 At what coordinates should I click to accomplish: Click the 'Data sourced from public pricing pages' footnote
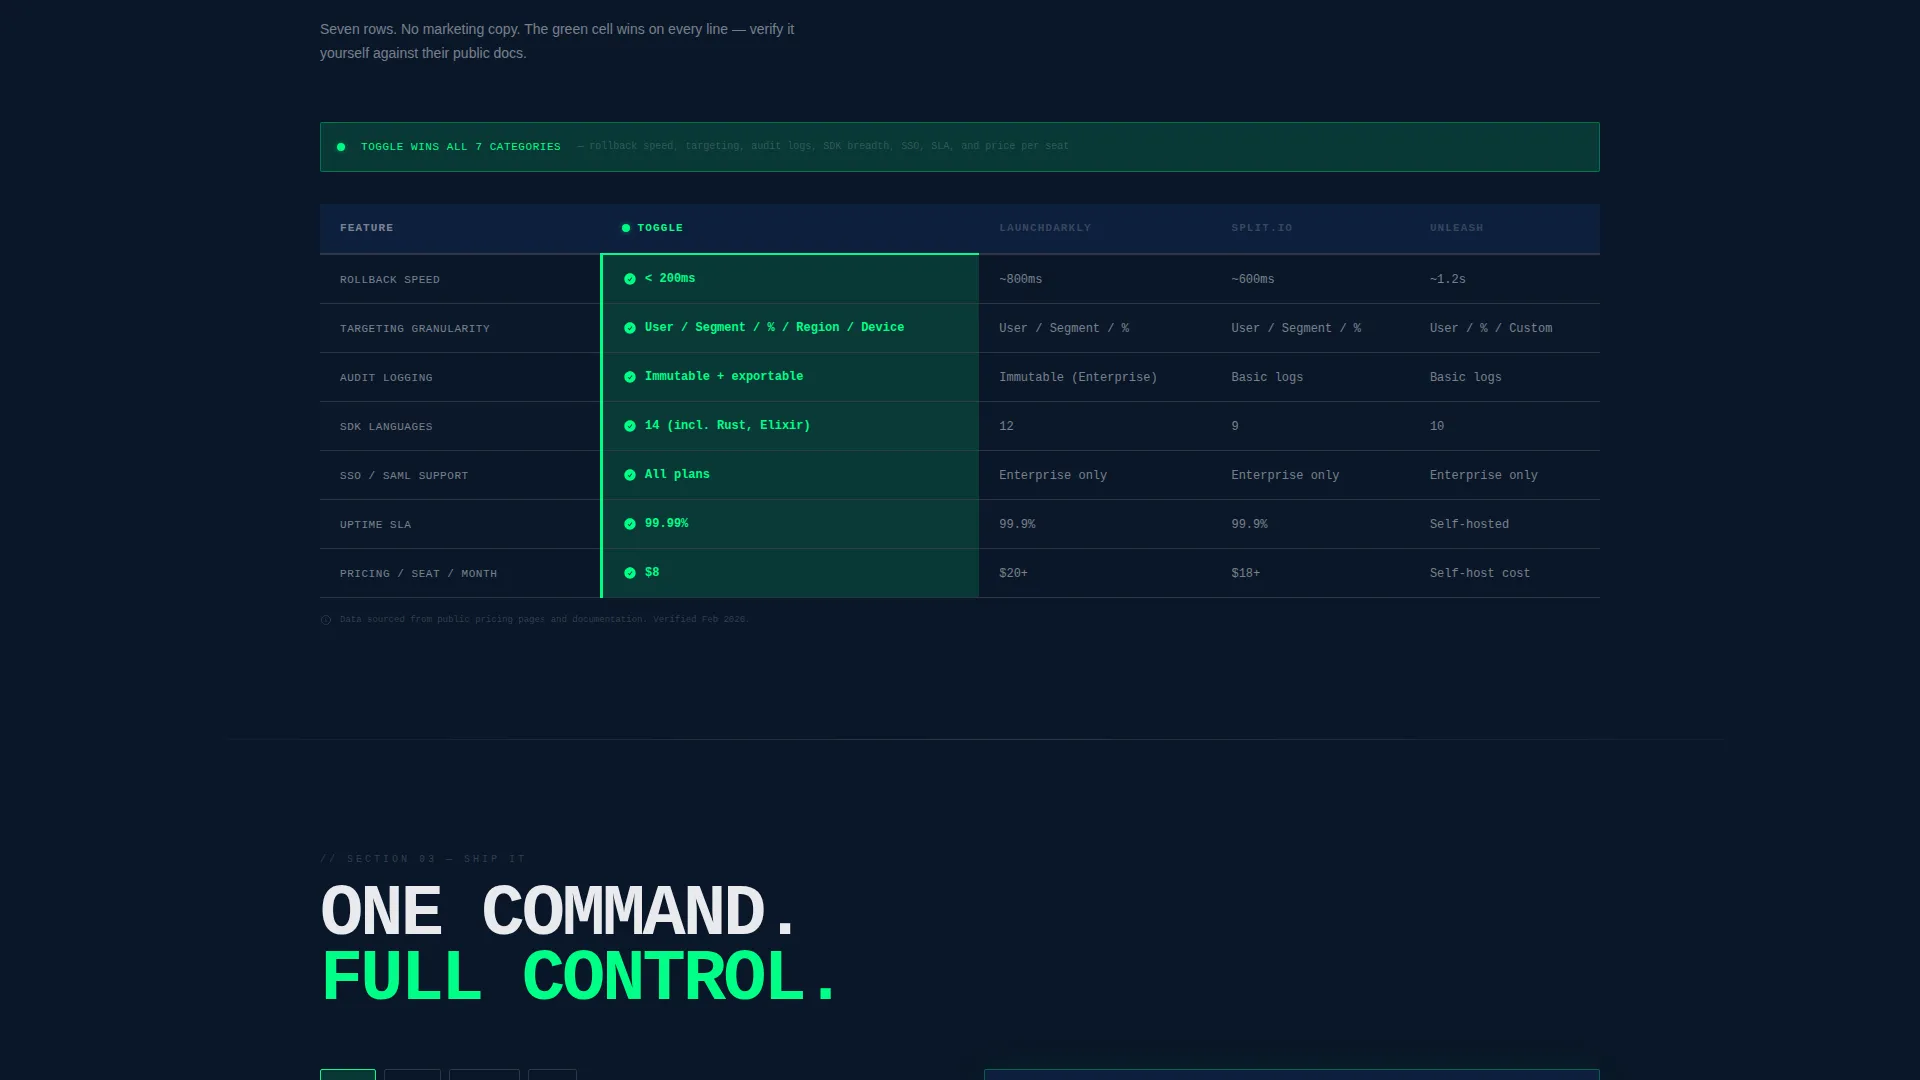pos(543,620)
